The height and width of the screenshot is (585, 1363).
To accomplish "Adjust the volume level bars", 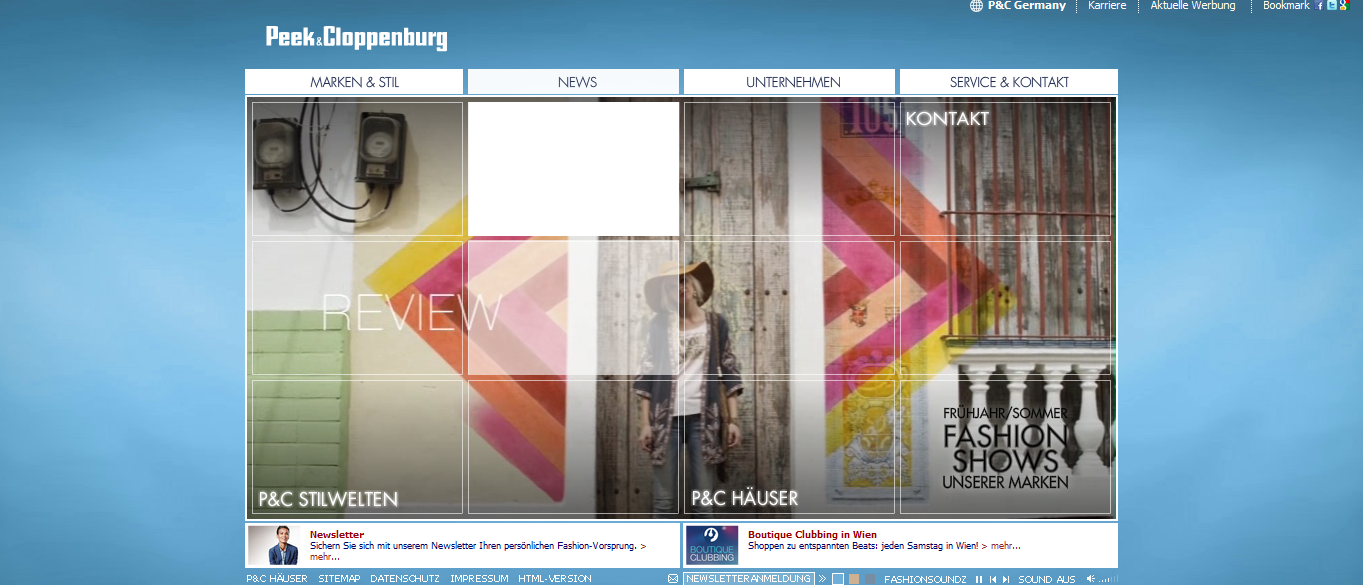I will click(1104, 579).
